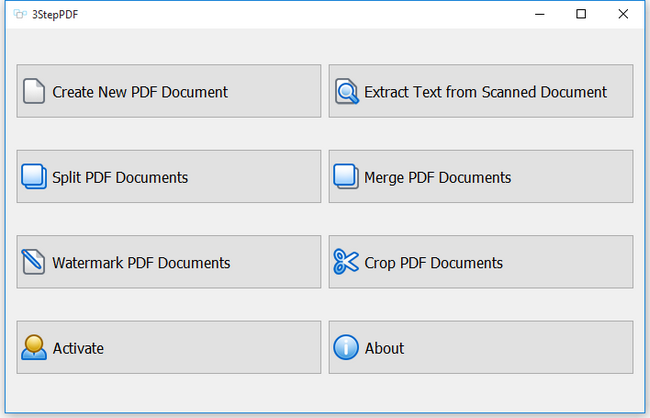Minimize the 3StepPDF window
Screen dimensions: 650x418
pyautogui.click(x=540, y=14)
